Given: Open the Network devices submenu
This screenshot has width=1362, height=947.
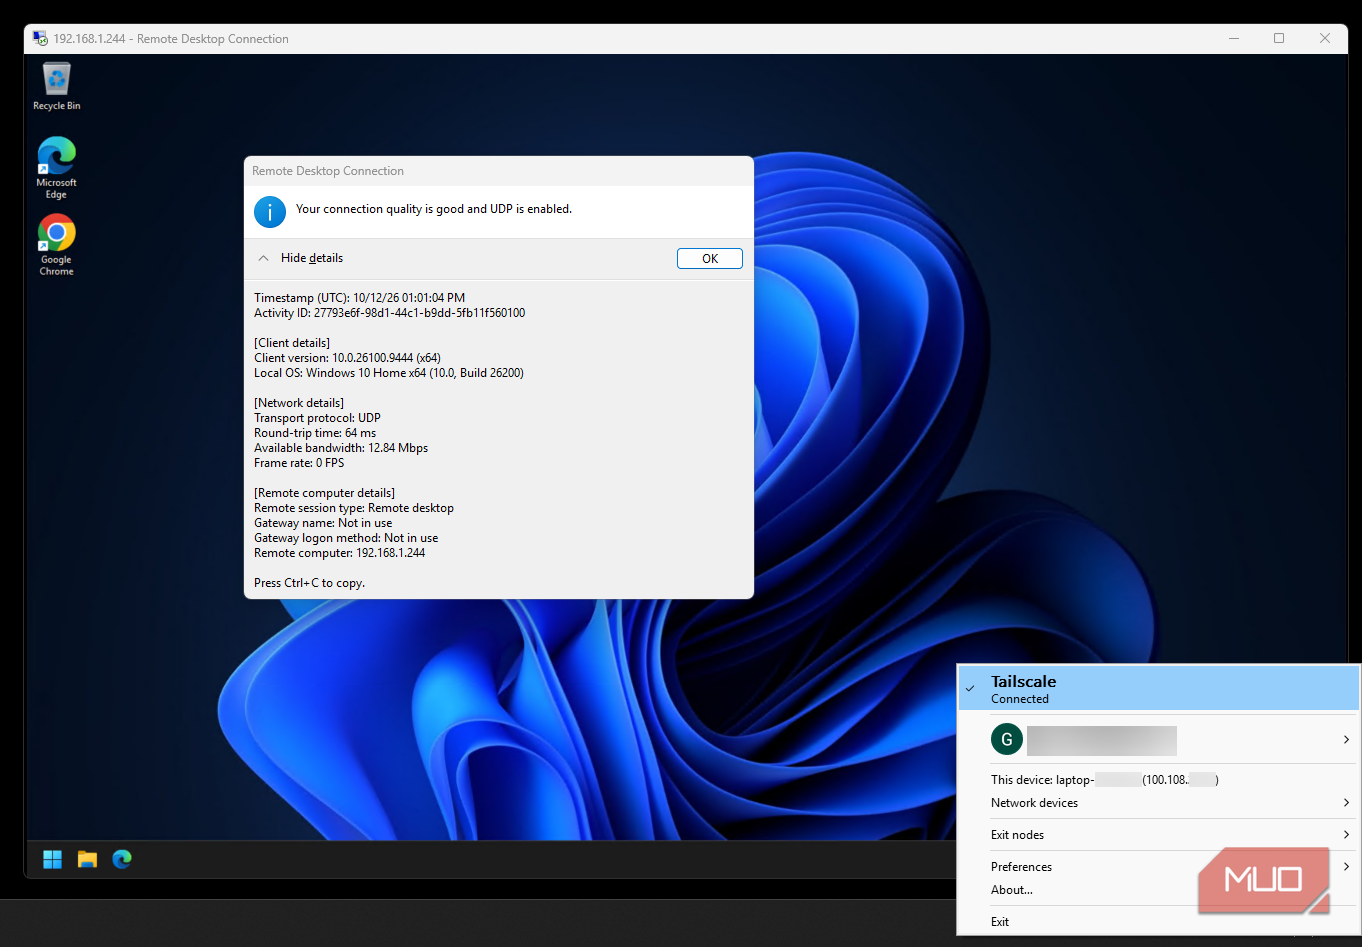Looking at the screenshot, I should 1159,803.
